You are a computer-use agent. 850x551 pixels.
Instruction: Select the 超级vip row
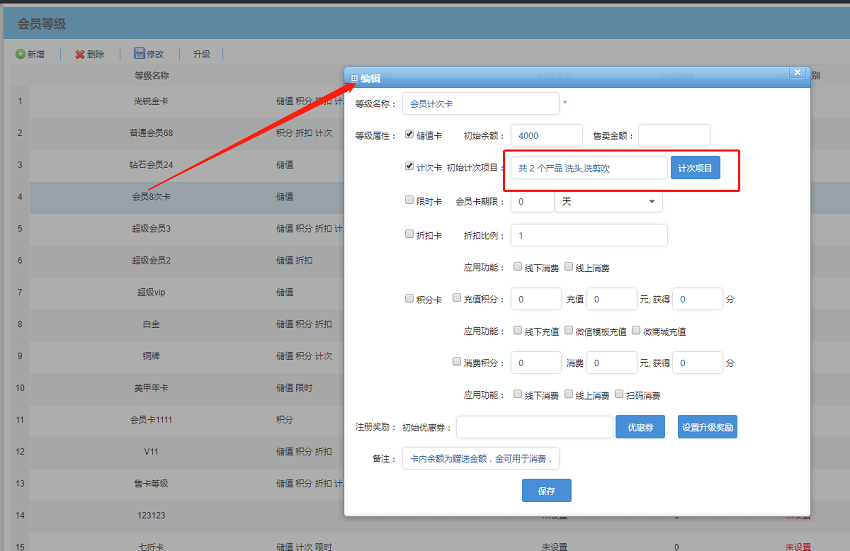click(x=177, y=292)
